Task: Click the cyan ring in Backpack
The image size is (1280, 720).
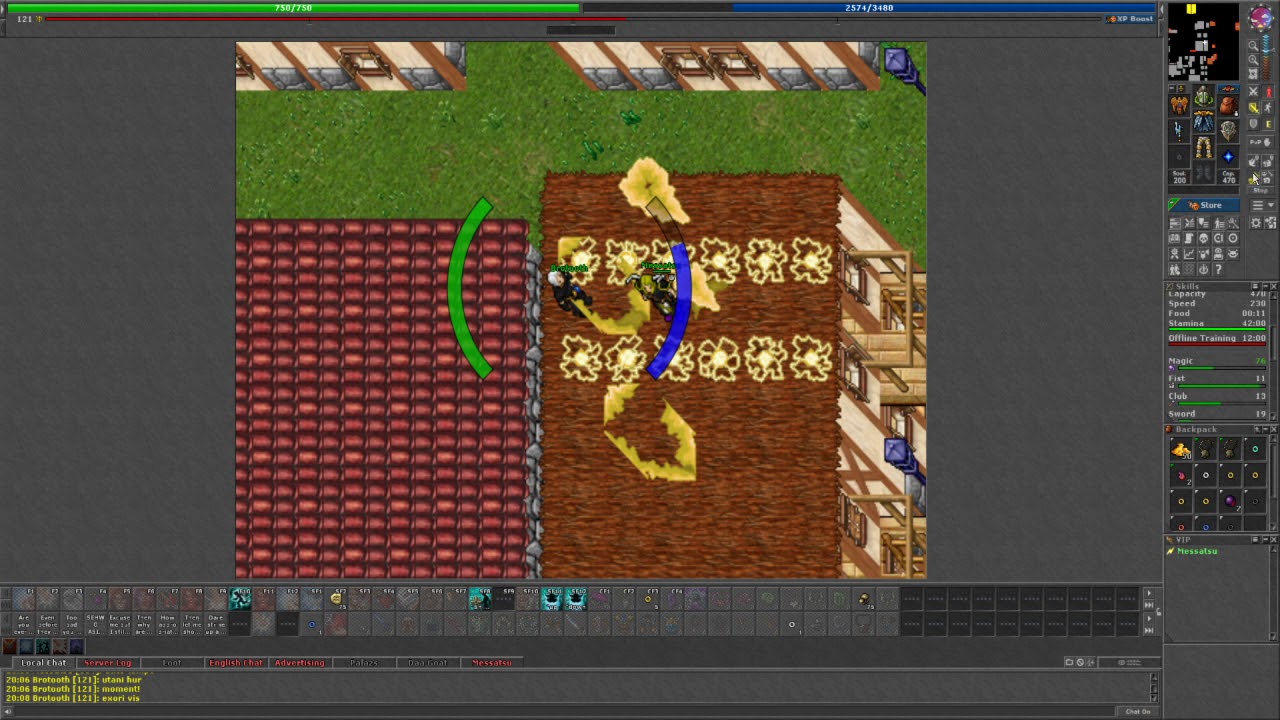Action: (x=1255, y=449)
